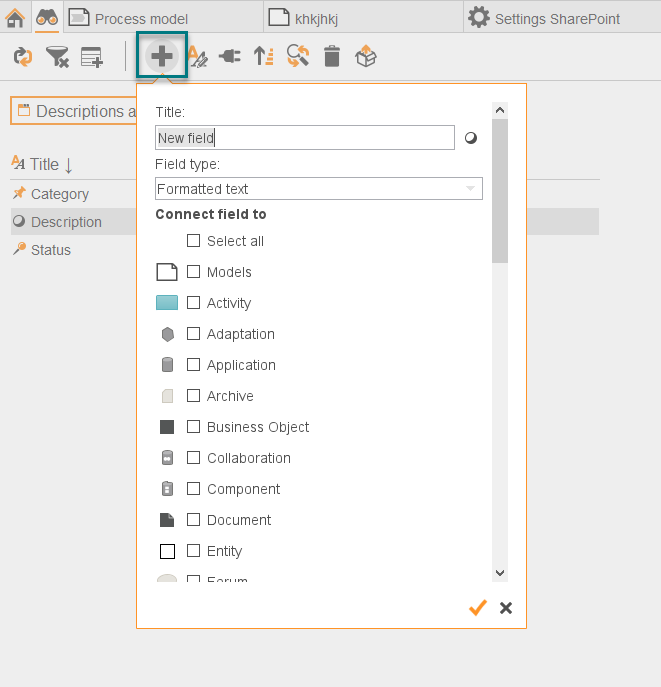Click the Entity square outline icon
Screen dimensions: 661x687
167,551
